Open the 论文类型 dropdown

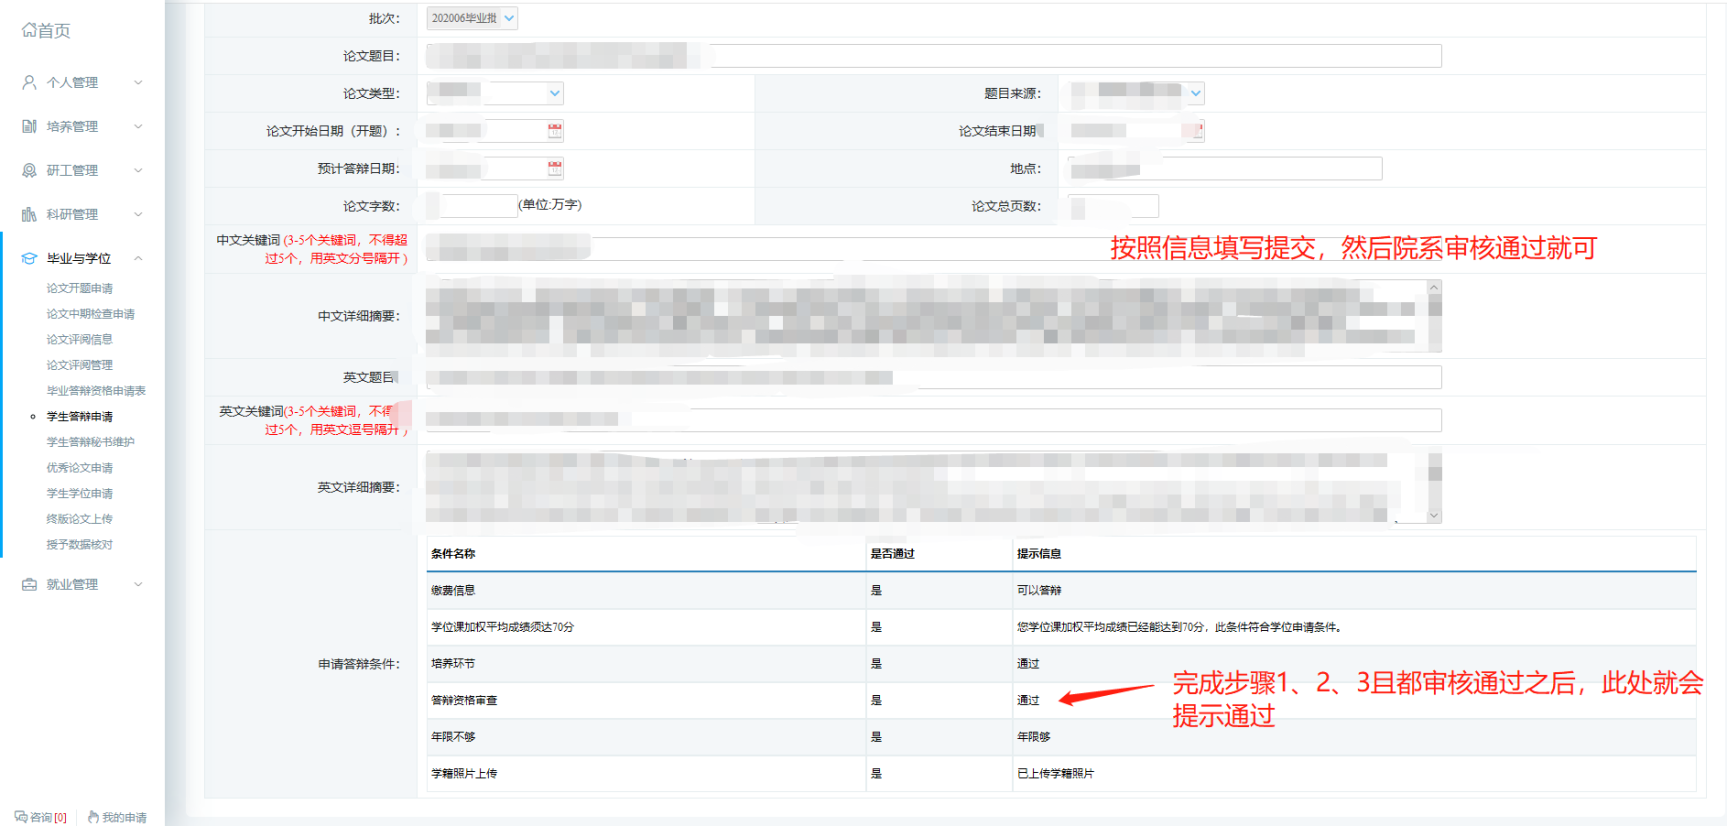[554, 93]
